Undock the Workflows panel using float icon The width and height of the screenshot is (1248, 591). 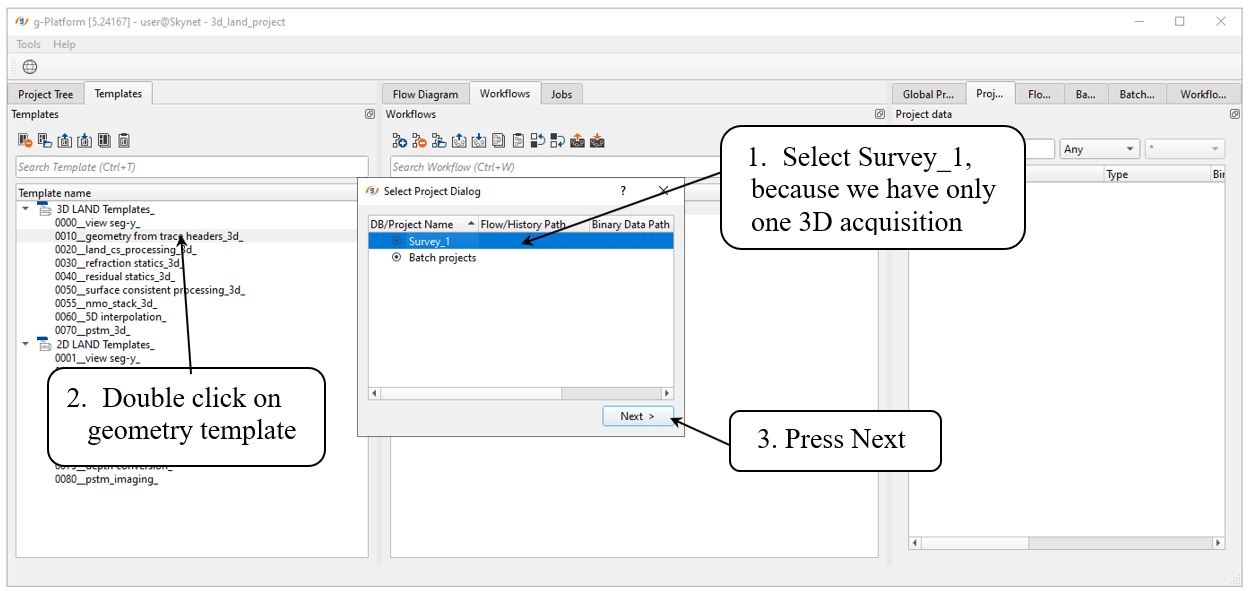(880, 115)
